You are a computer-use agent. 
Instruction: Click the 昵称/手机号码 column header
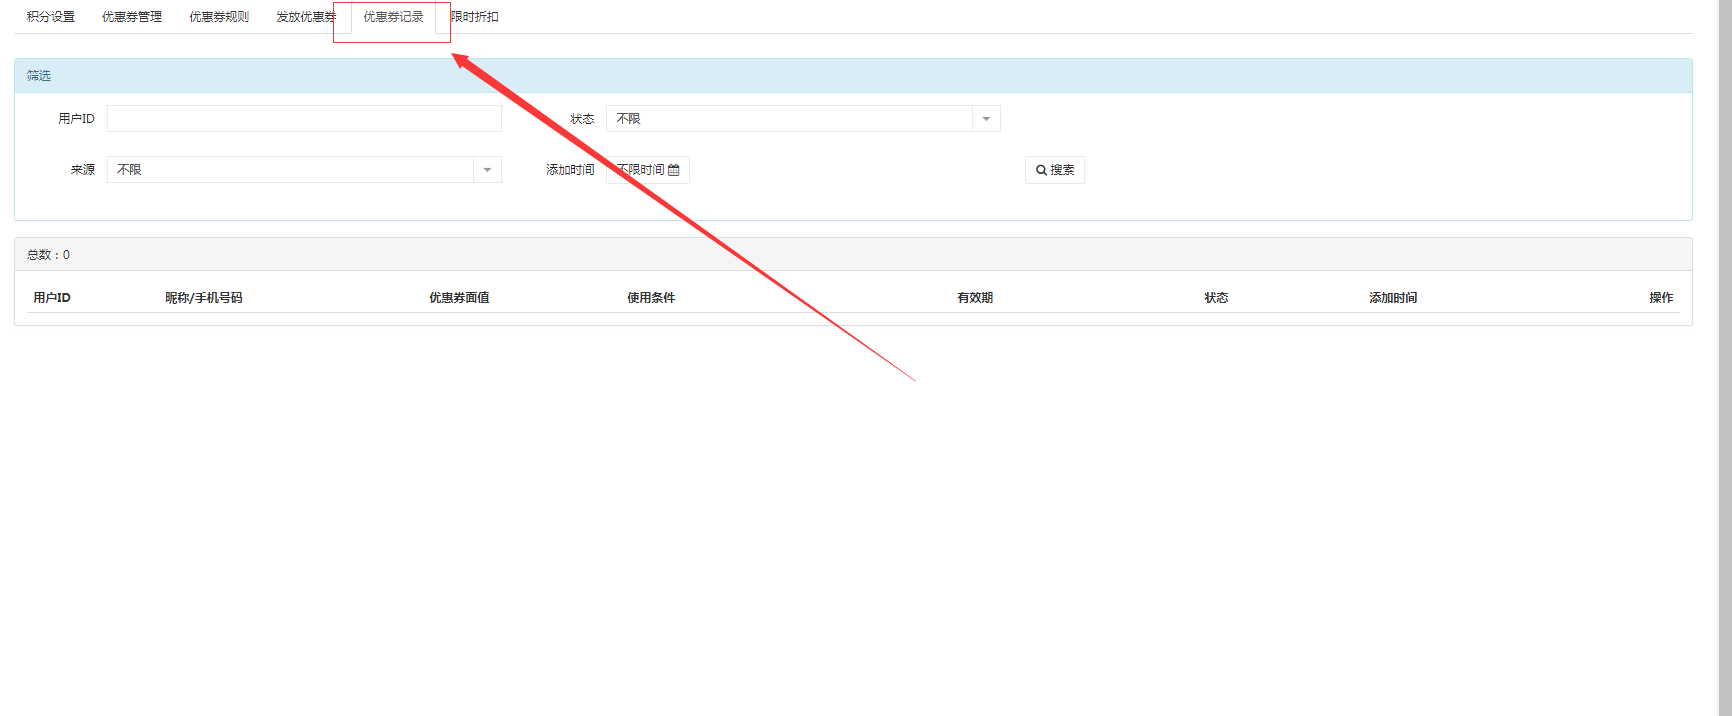click(x=204, y=298)
